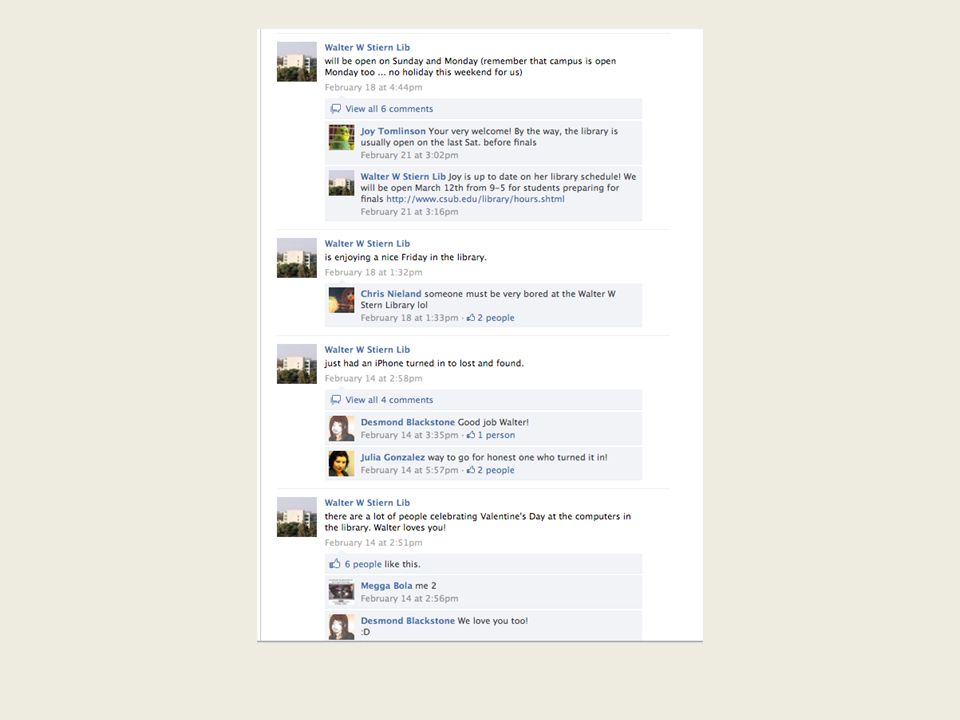Click comment bubble icon beside View all 6 comments
The width and height of the screenshot is (960, 720).
coord(336,109)
